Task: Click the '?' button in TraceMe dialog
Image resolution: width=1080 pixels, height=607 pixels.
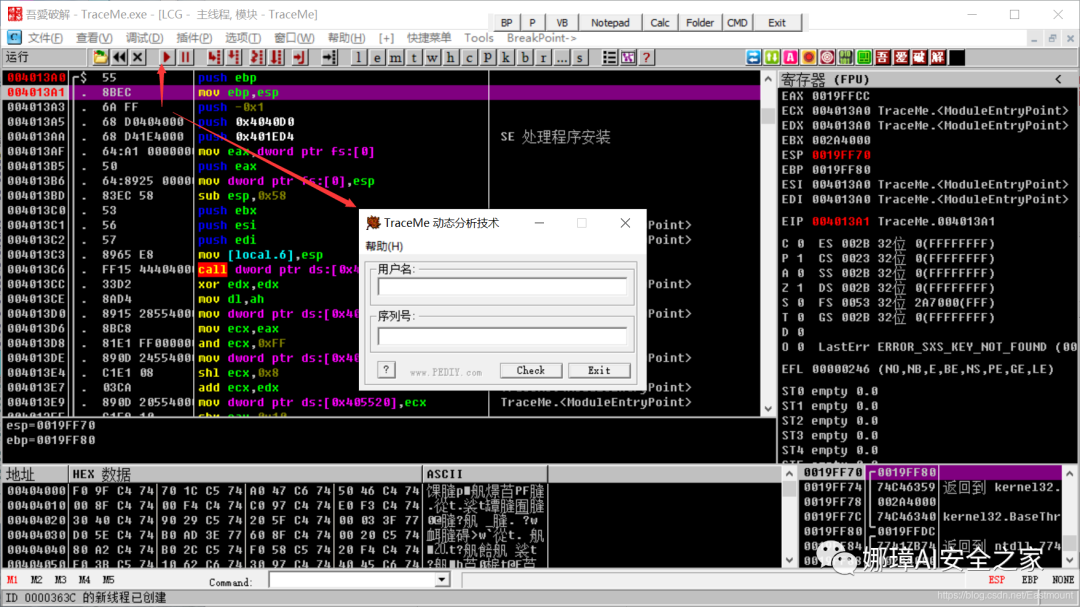Action: [386, 370]
